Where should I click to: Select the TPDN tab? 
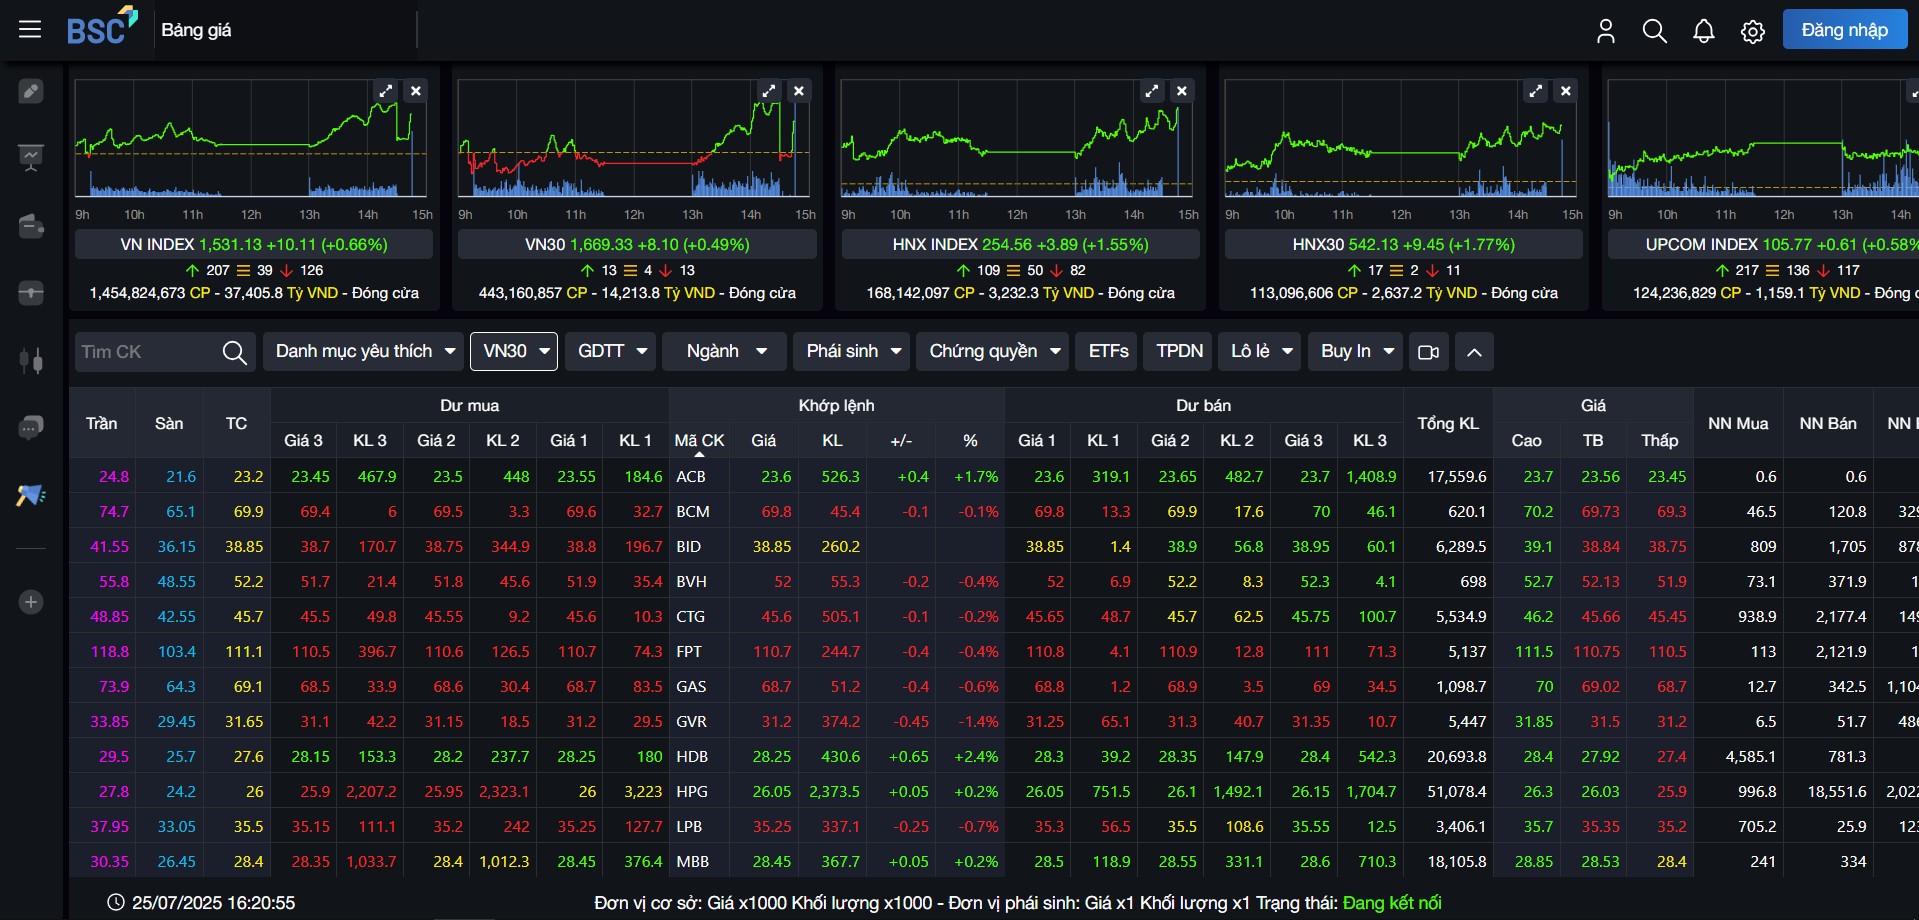click(x=1179, y=352)
